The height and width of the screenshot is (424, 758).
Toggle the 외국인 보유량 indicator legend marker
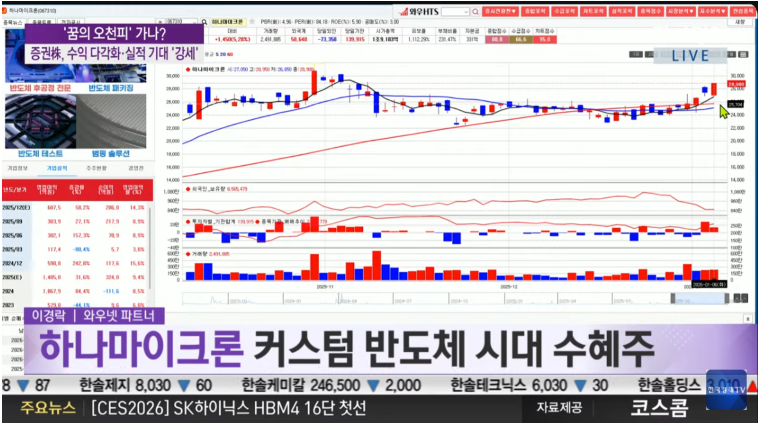pyautogui.click(x=187, y=187)
